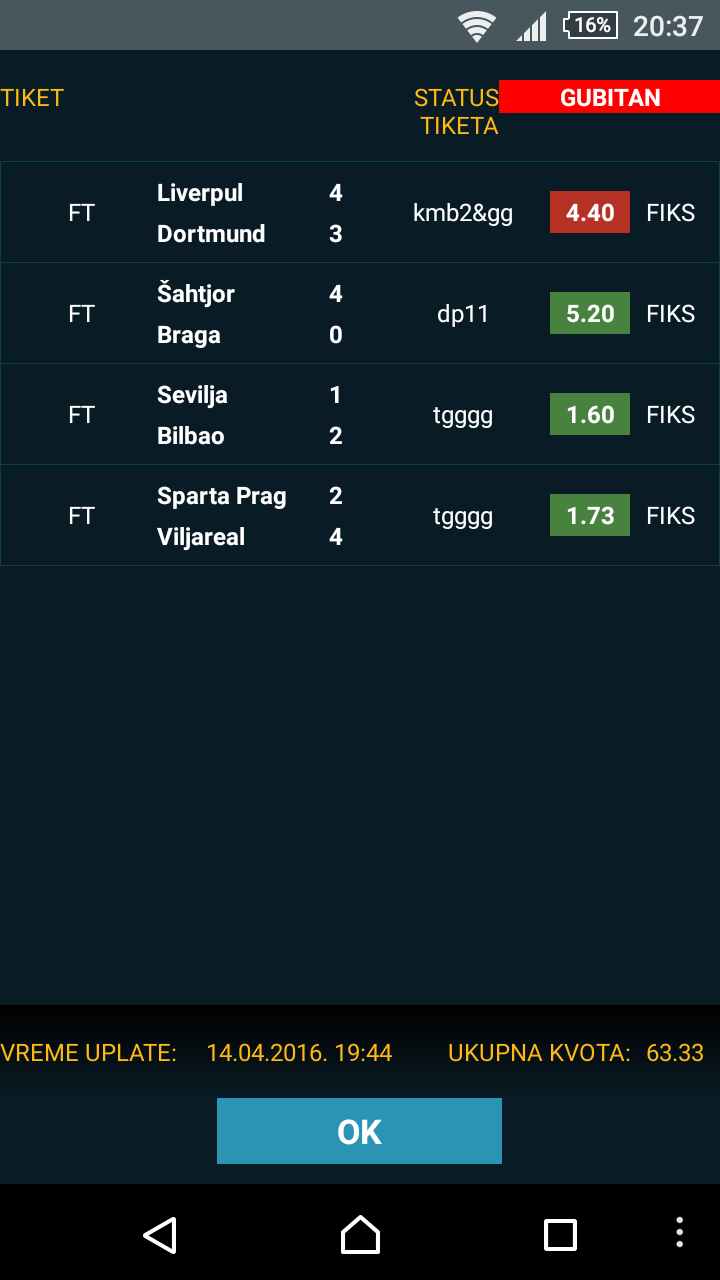The height and width of the screenshot is (1280, 720).
Task: Click the red GUBITAN status badge
Action: [610, 97]
